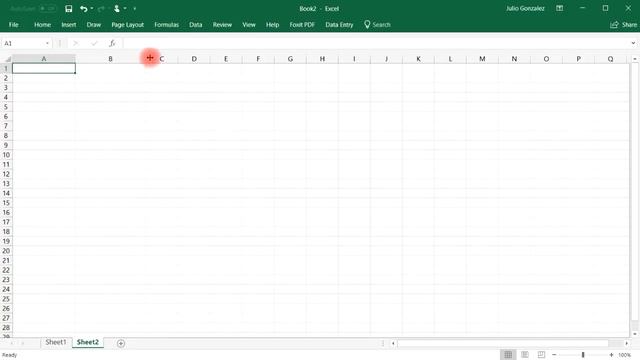Click the horizontal scrollbar left arrow

click(393, 343)
